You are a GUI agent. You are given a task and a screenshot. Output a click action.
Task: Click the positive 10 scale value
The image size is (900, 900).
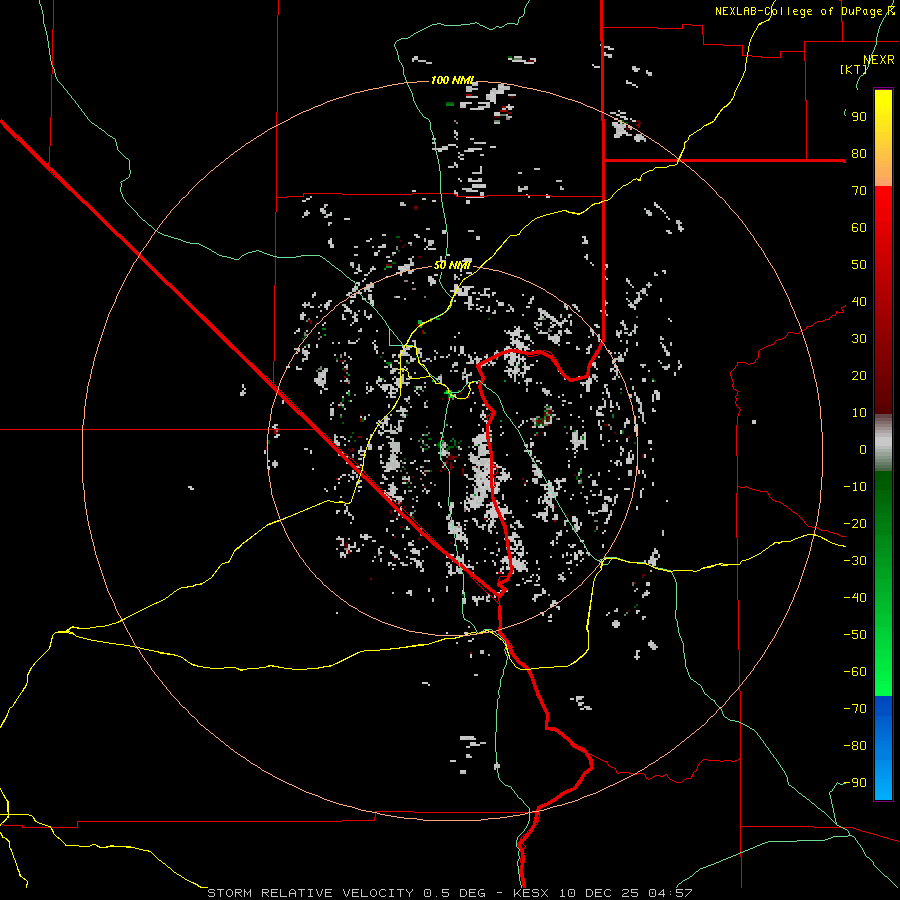click(x=859, y=413)
